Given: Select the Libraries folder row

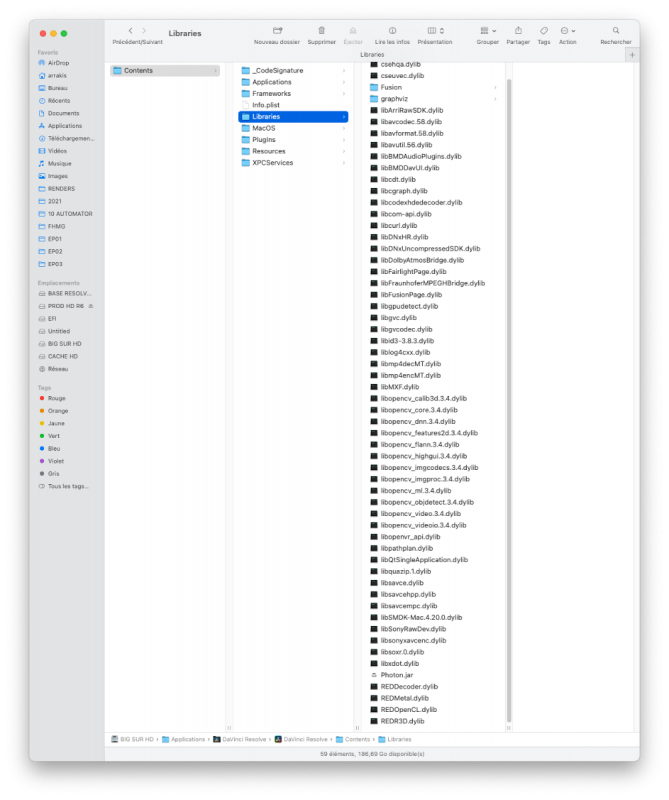Looking at the screenshot, I should tap(293, 117).
